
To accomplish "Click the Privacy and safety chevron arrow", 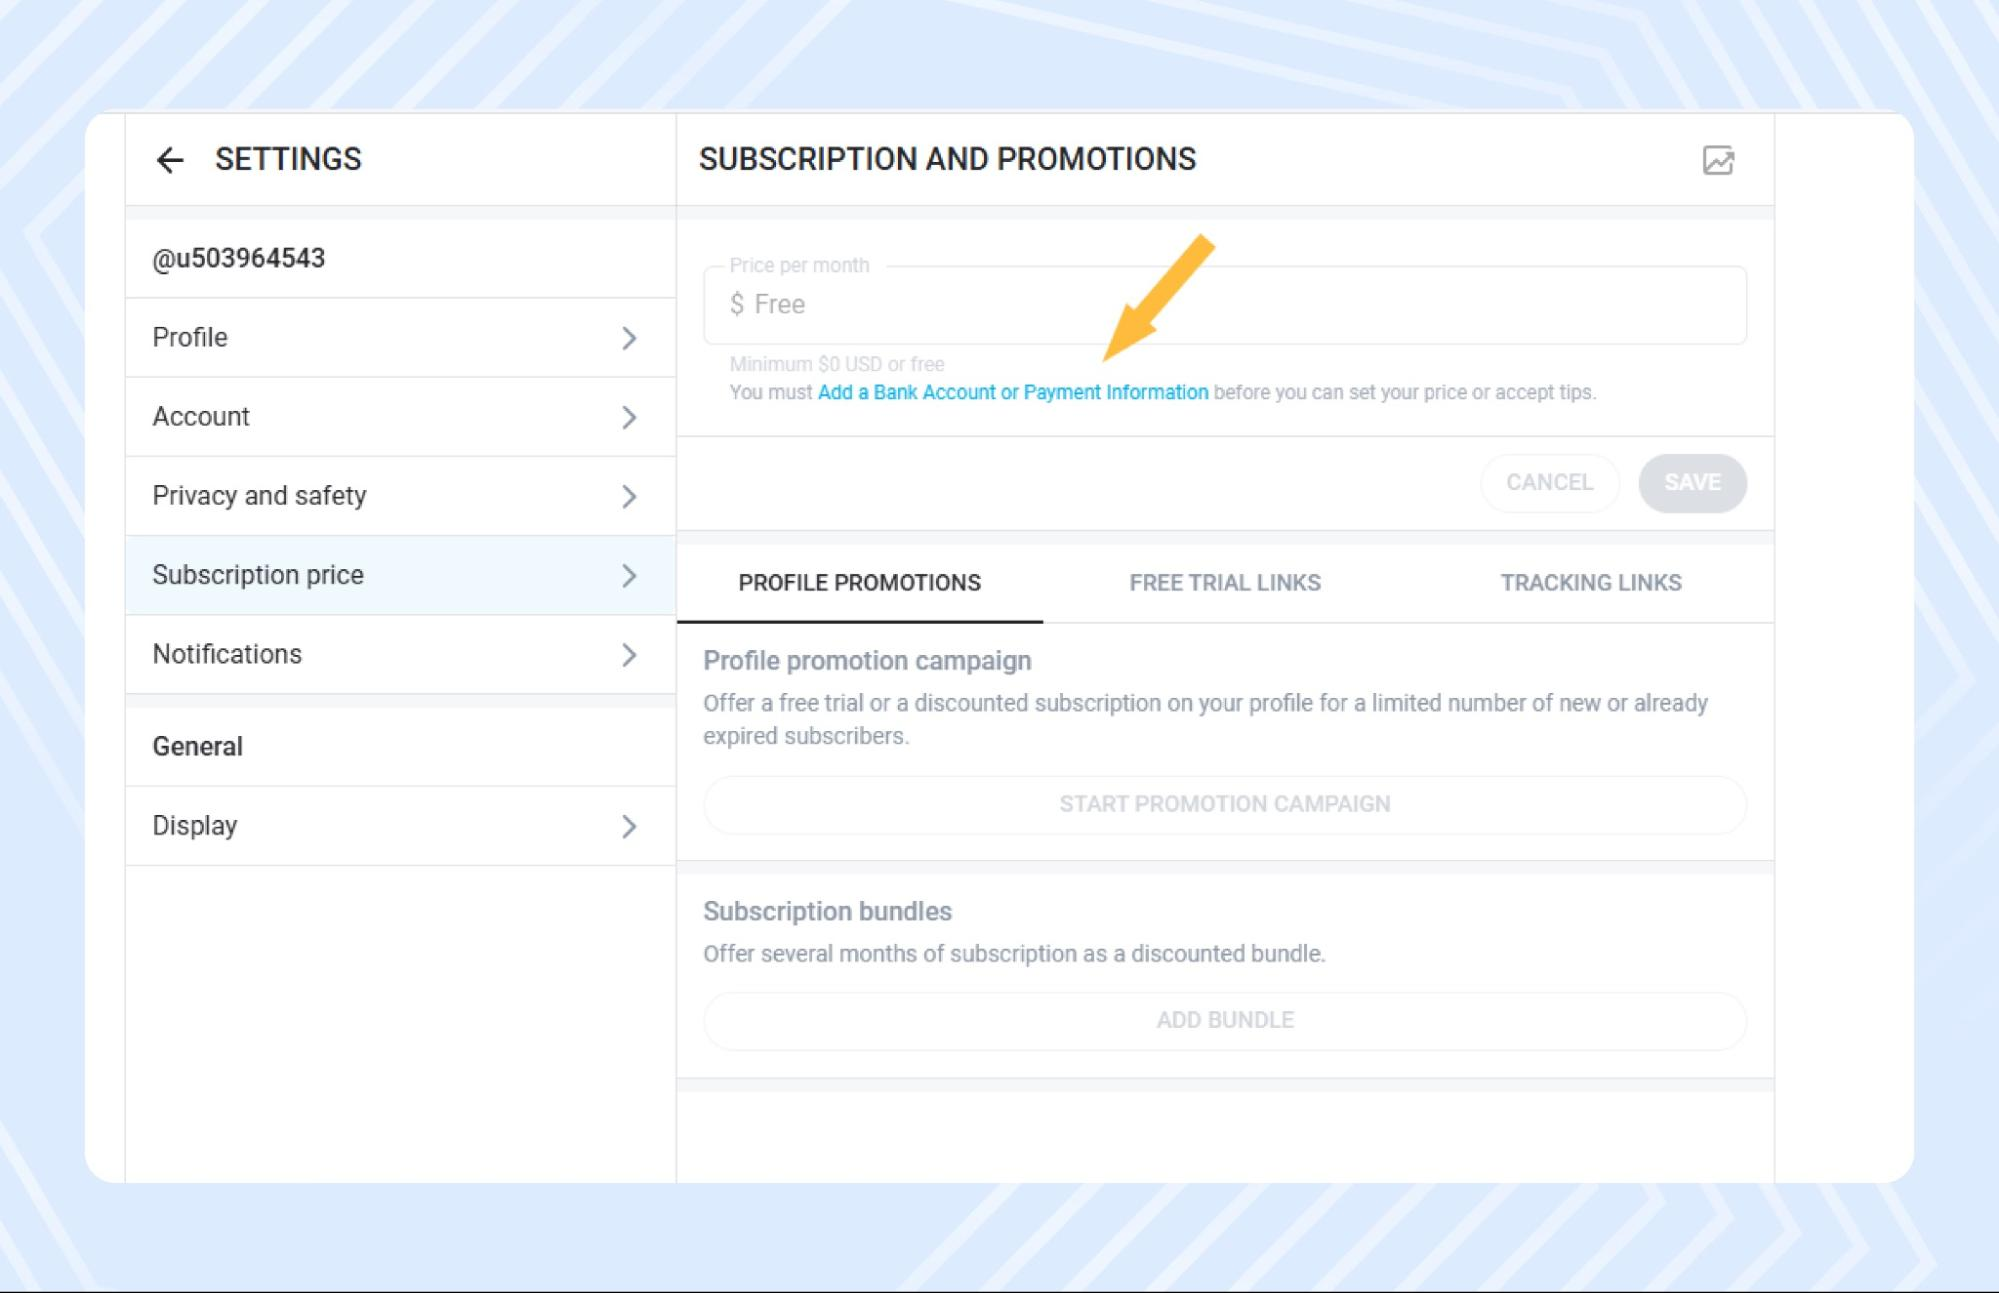I will [x=628, y=496].
